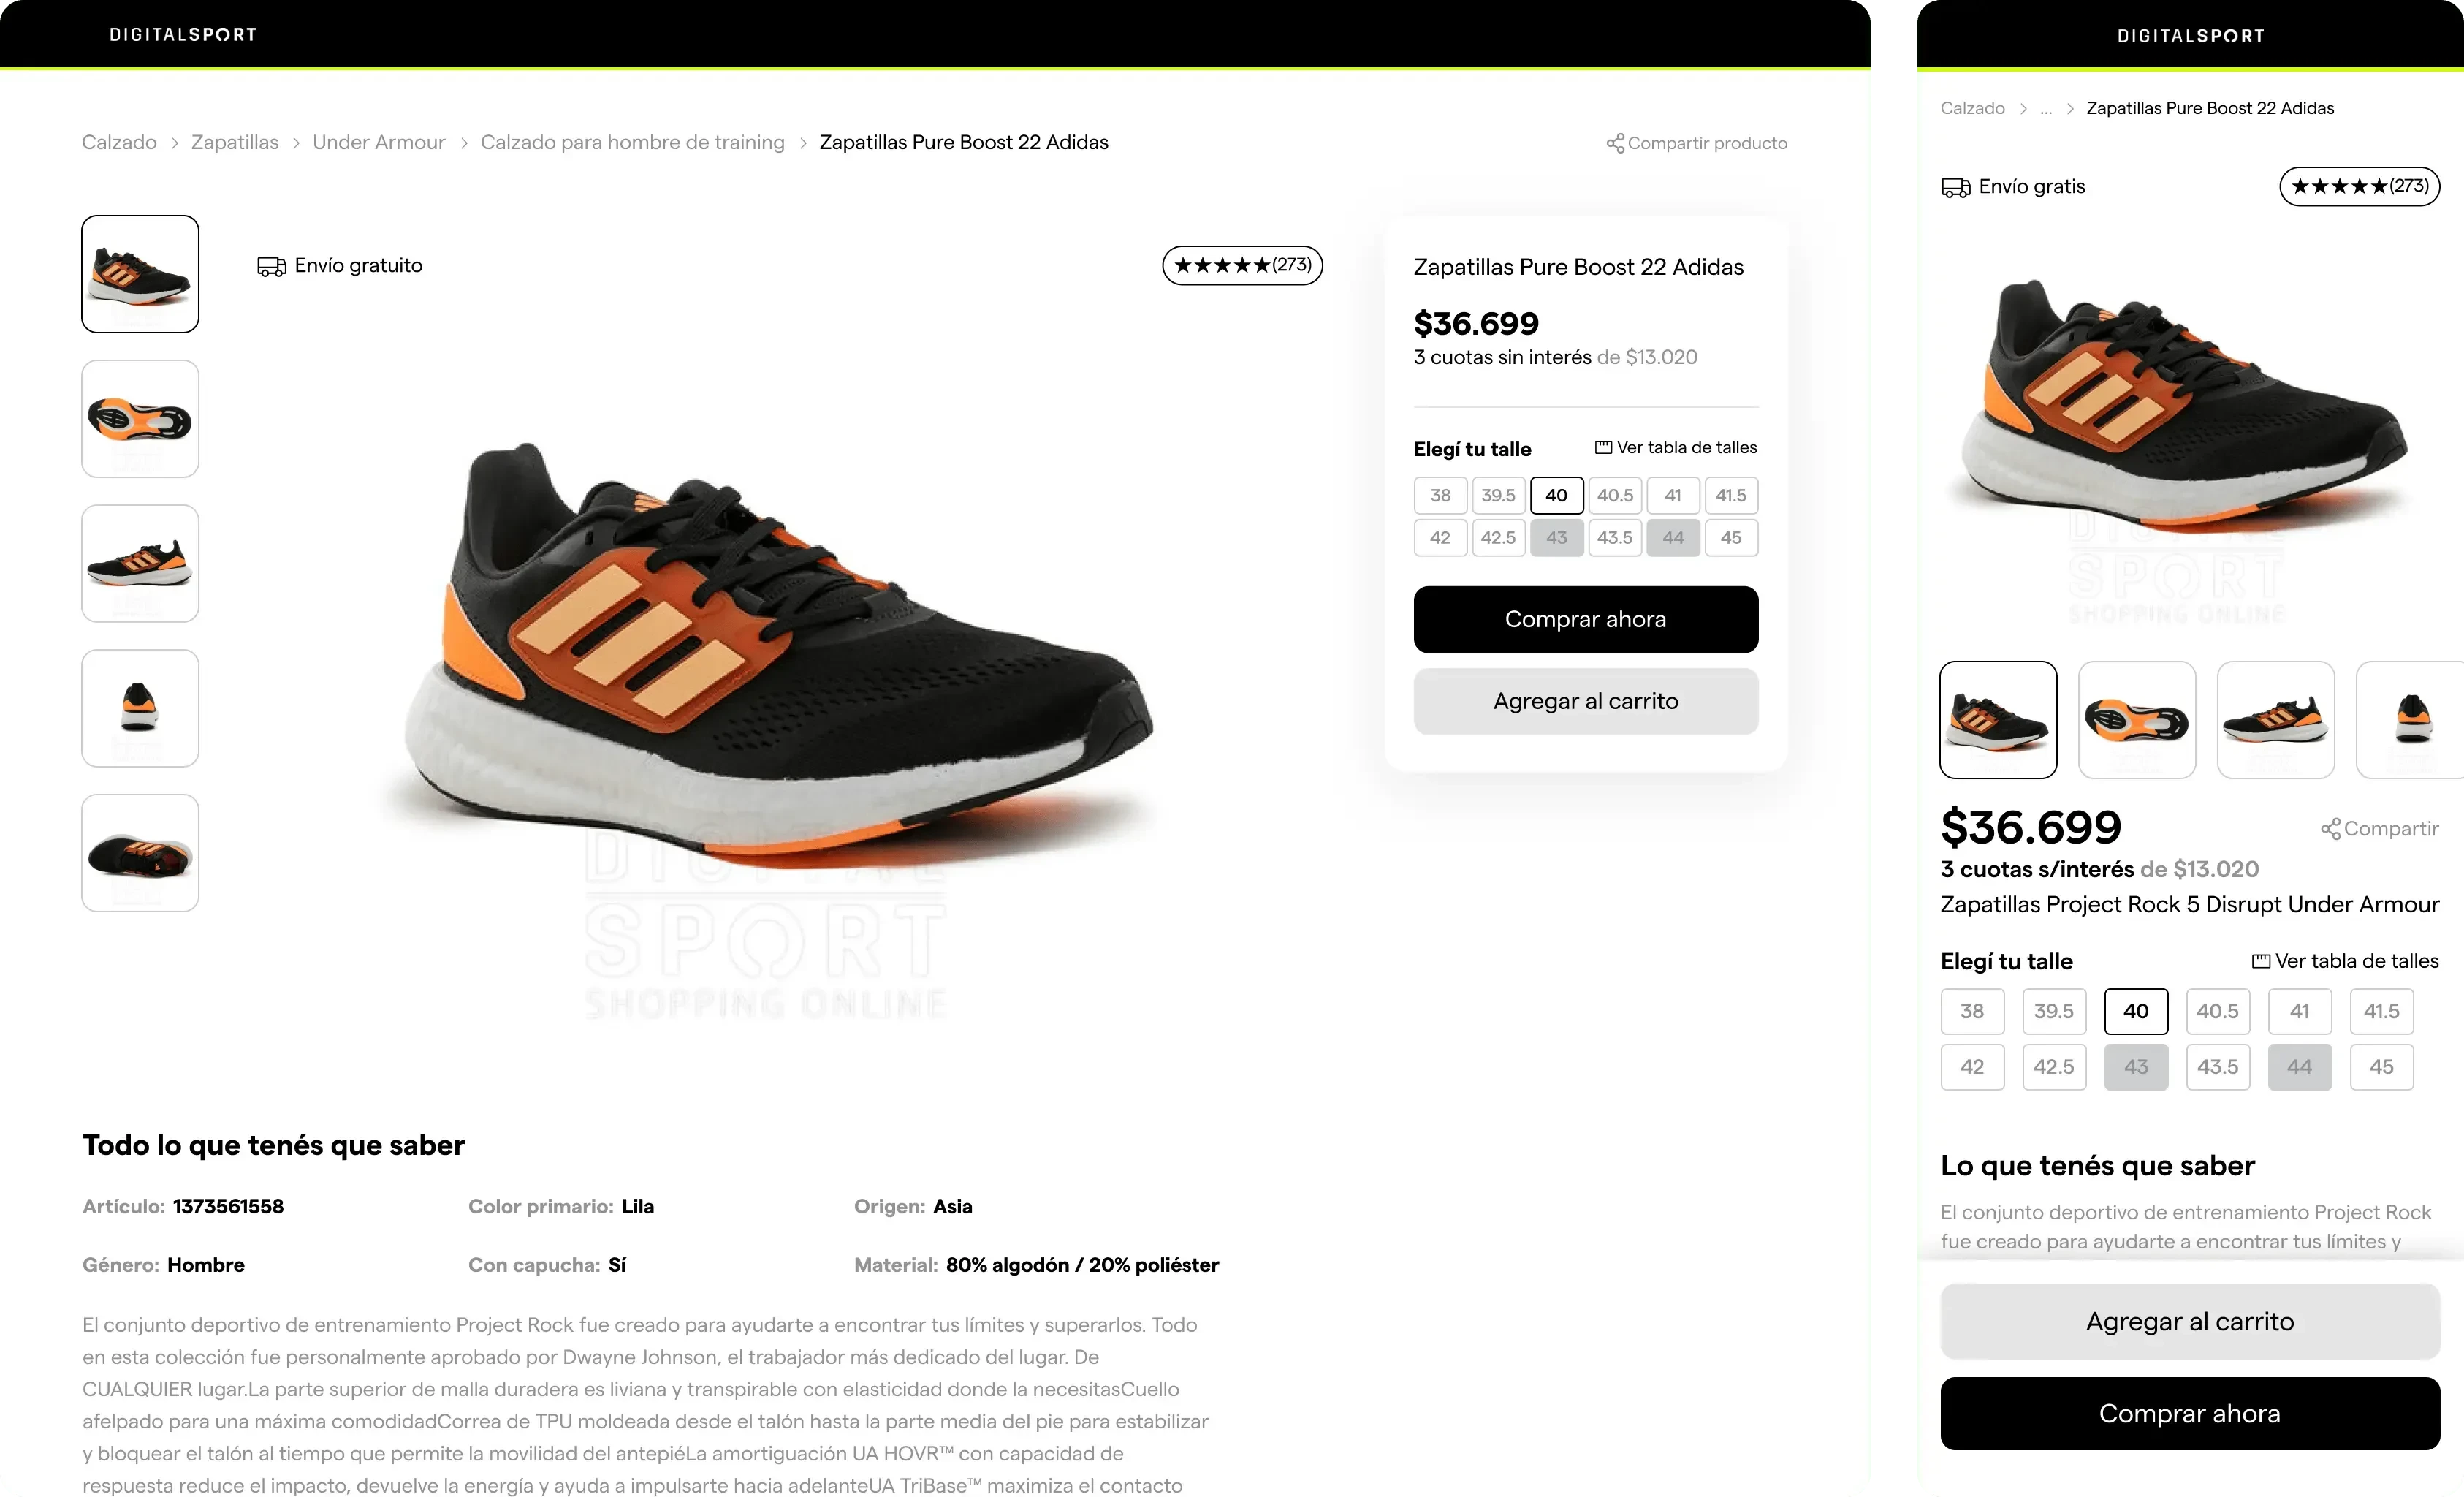The width and height of the screenshot is (2464, 1497).
Task: Click the mobile Compartir share icon
Action: point(2330,829)
